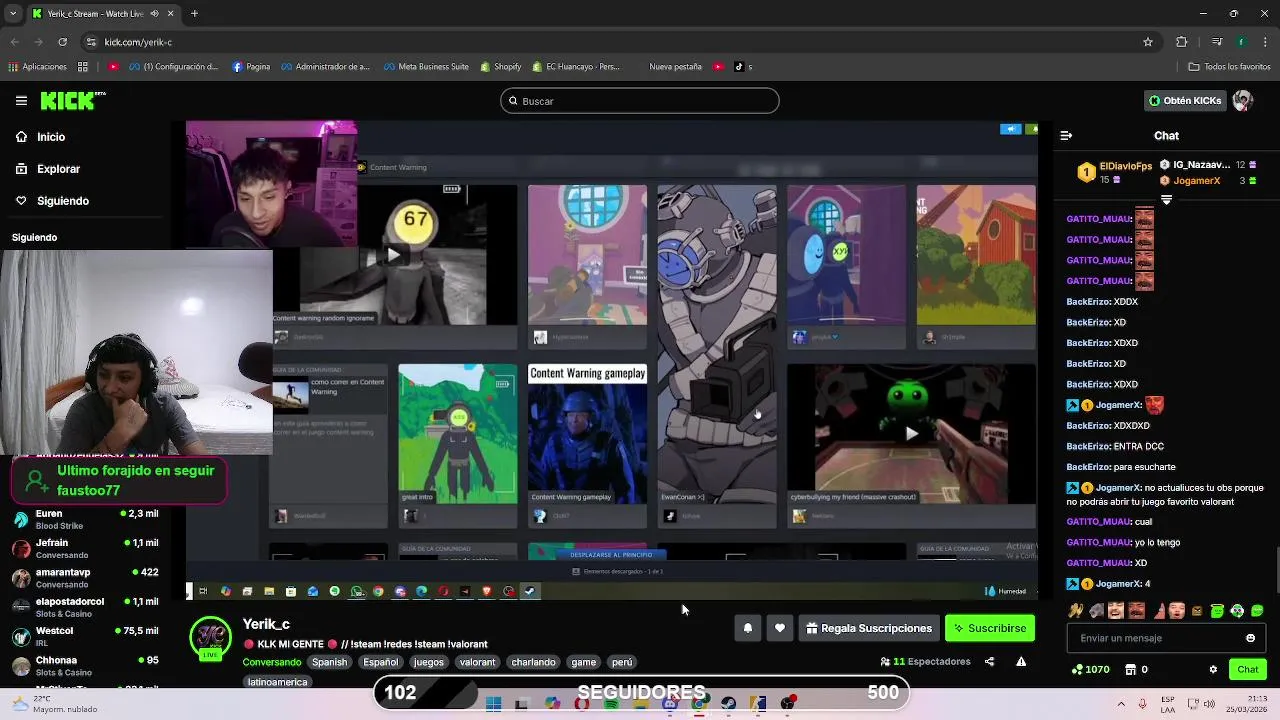Open Steam from the taskbar

[x=729, y=704]
